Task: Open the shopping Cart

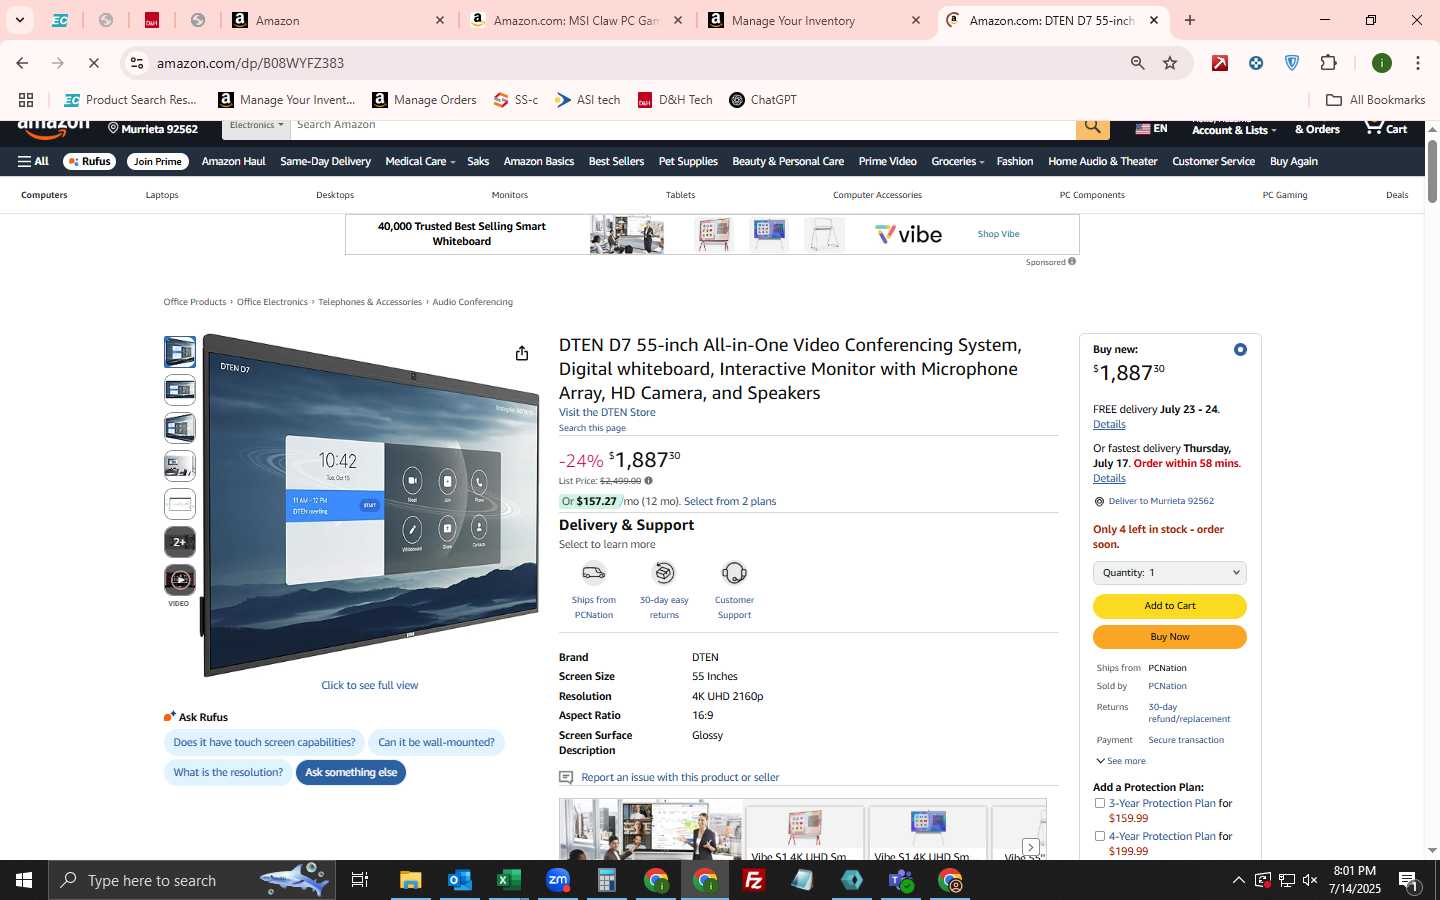Action: coord(1385,127)
